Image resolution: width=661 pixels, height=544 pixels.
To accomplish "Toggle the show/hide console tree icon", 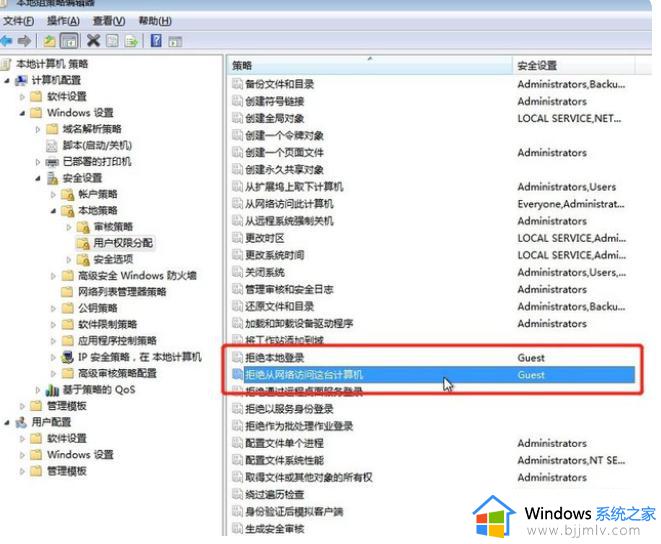I will pos(69,41).
